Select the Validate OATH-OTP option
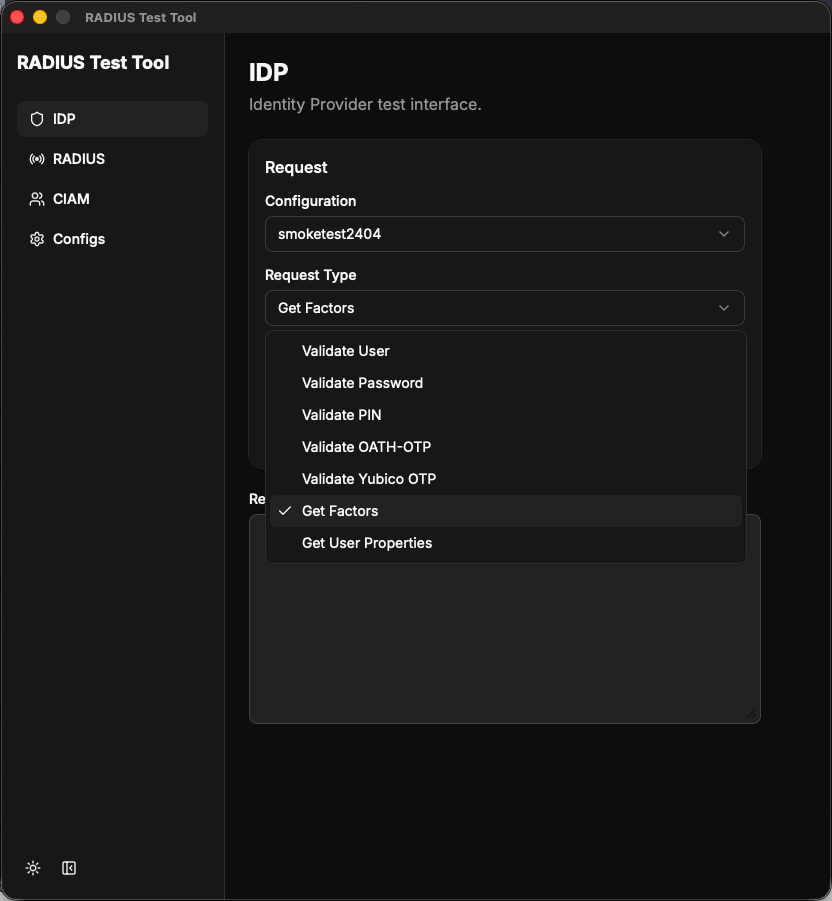Screen dimensions: 832x901 tap(506, 447)
